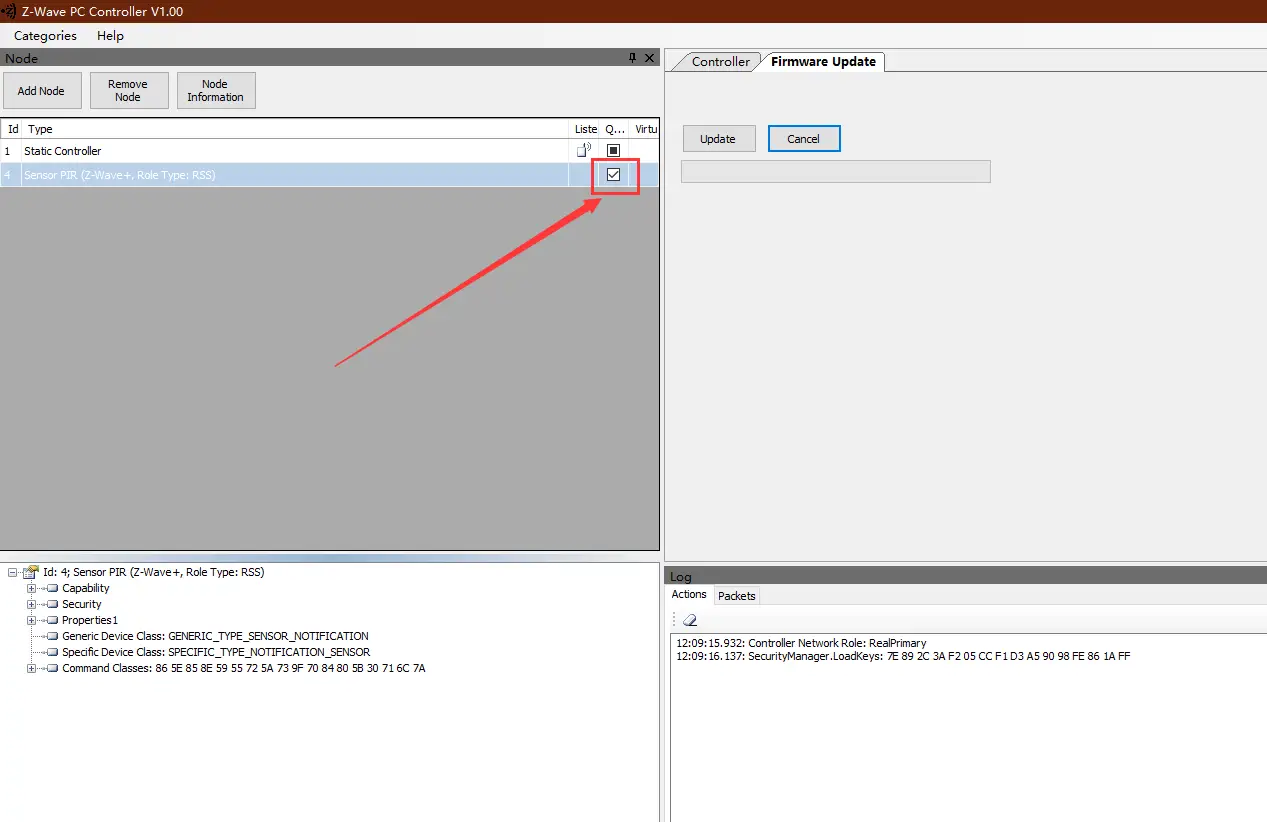This screenshot has width=1267, height=822.
Task: Click the Cancel button
Action: click(804, 139)
